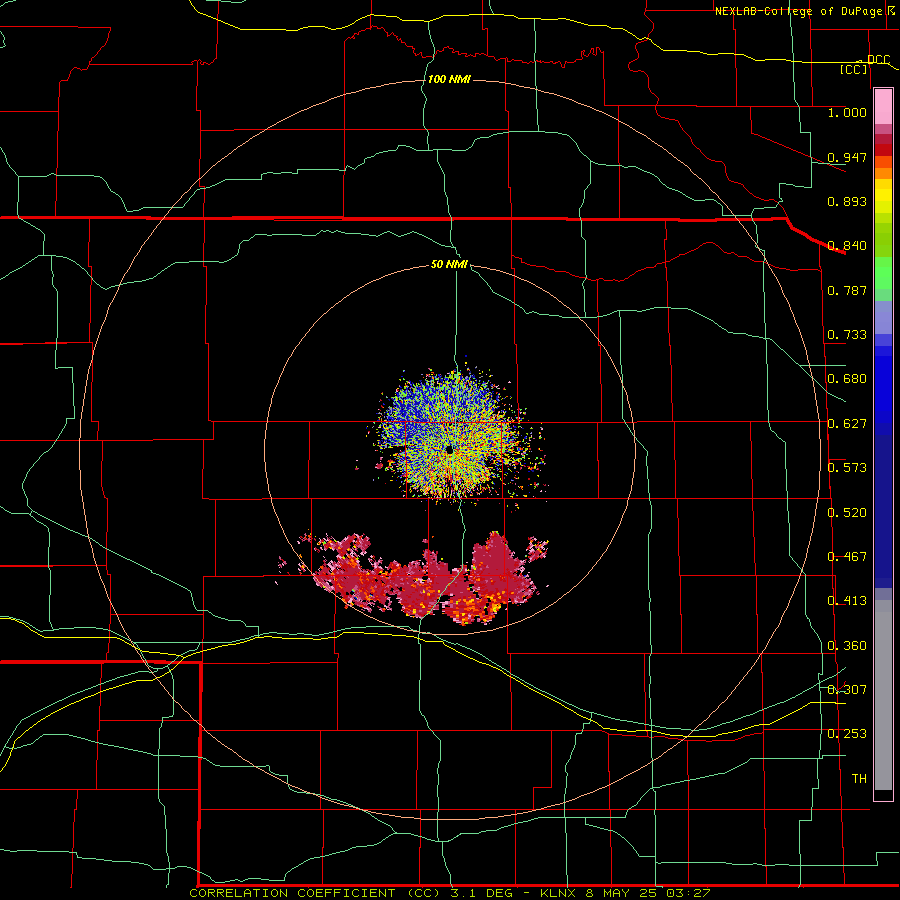Click the 3.1 DEG elevation angle text

pyautogui.click(x=481, y=893)
